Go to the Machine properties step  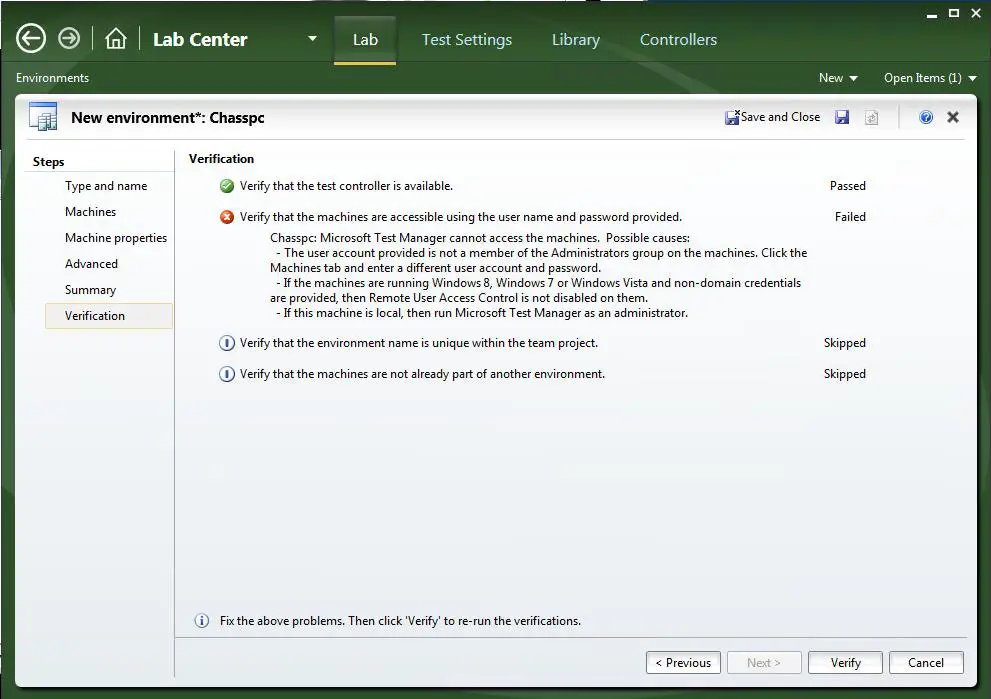coord(116,238)
